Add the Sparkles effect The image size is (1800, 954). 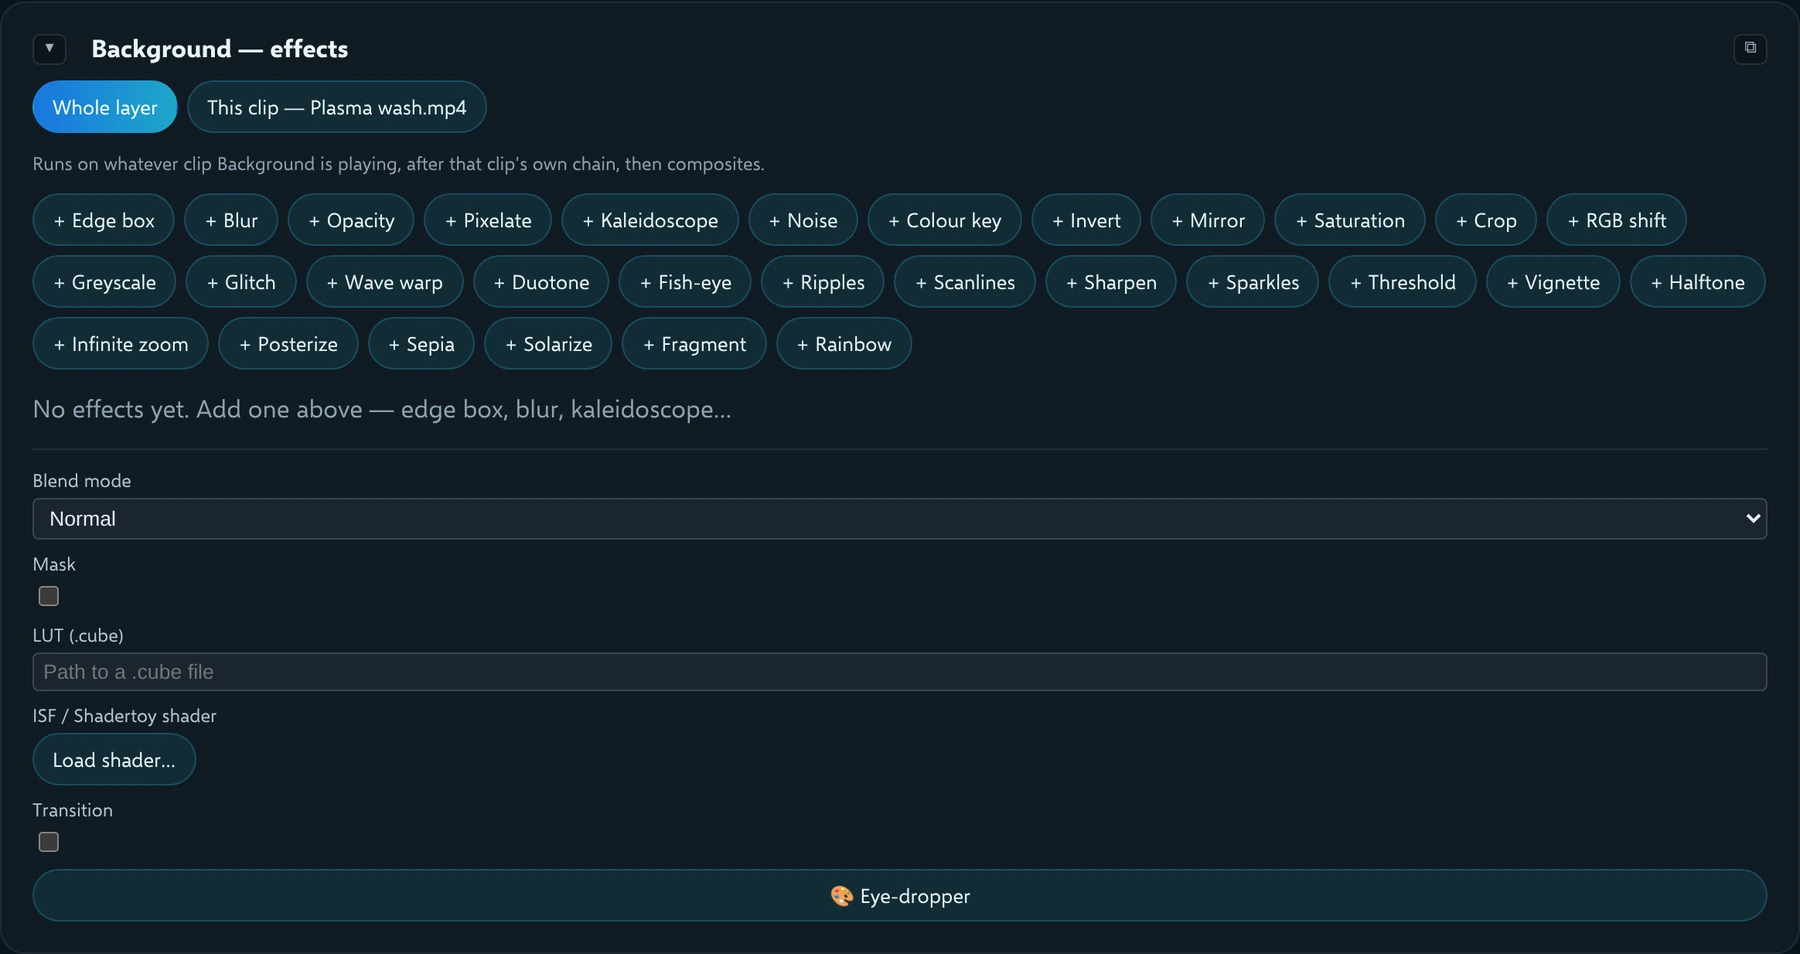pyautogui.click(x=1253, y=282)
